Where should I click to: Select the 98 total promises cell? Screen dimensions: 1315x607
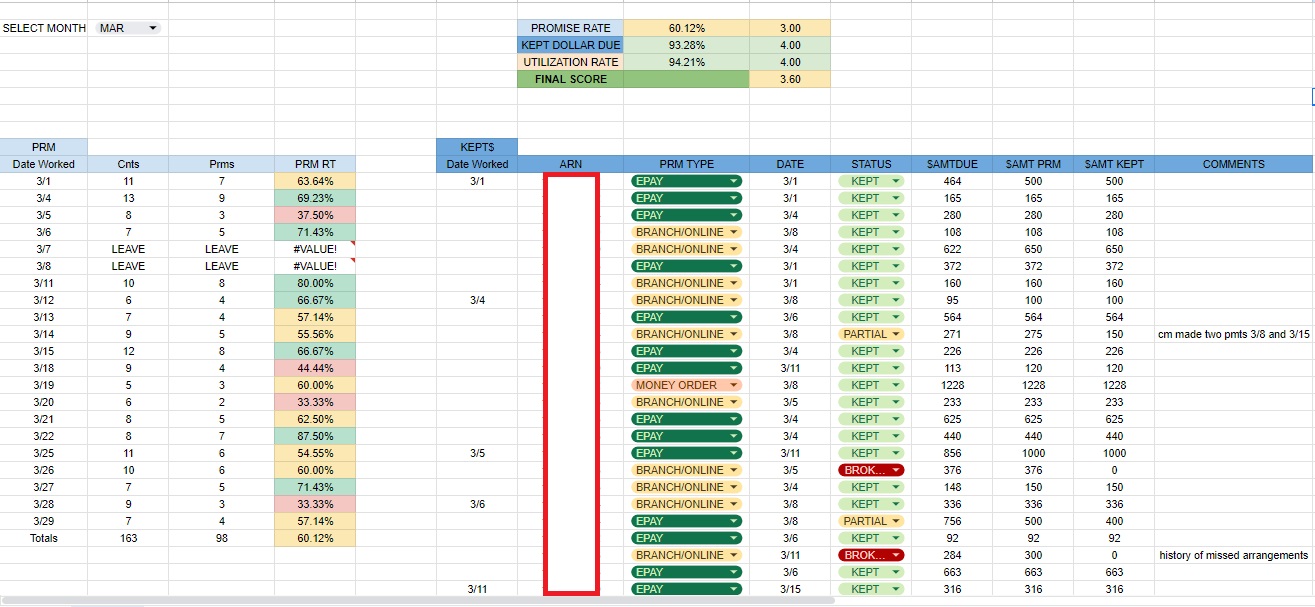click(x=221, y=538)
